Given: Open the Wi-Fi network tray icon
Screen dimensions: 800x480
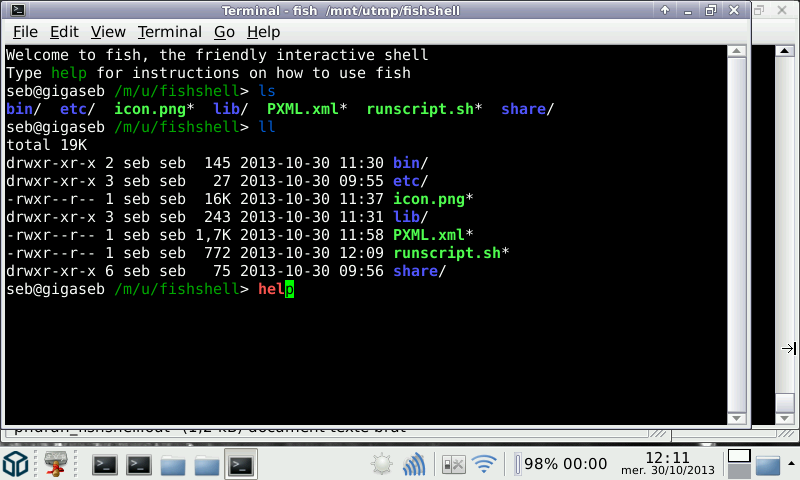Looking at the screenshot, I should 485,464.
